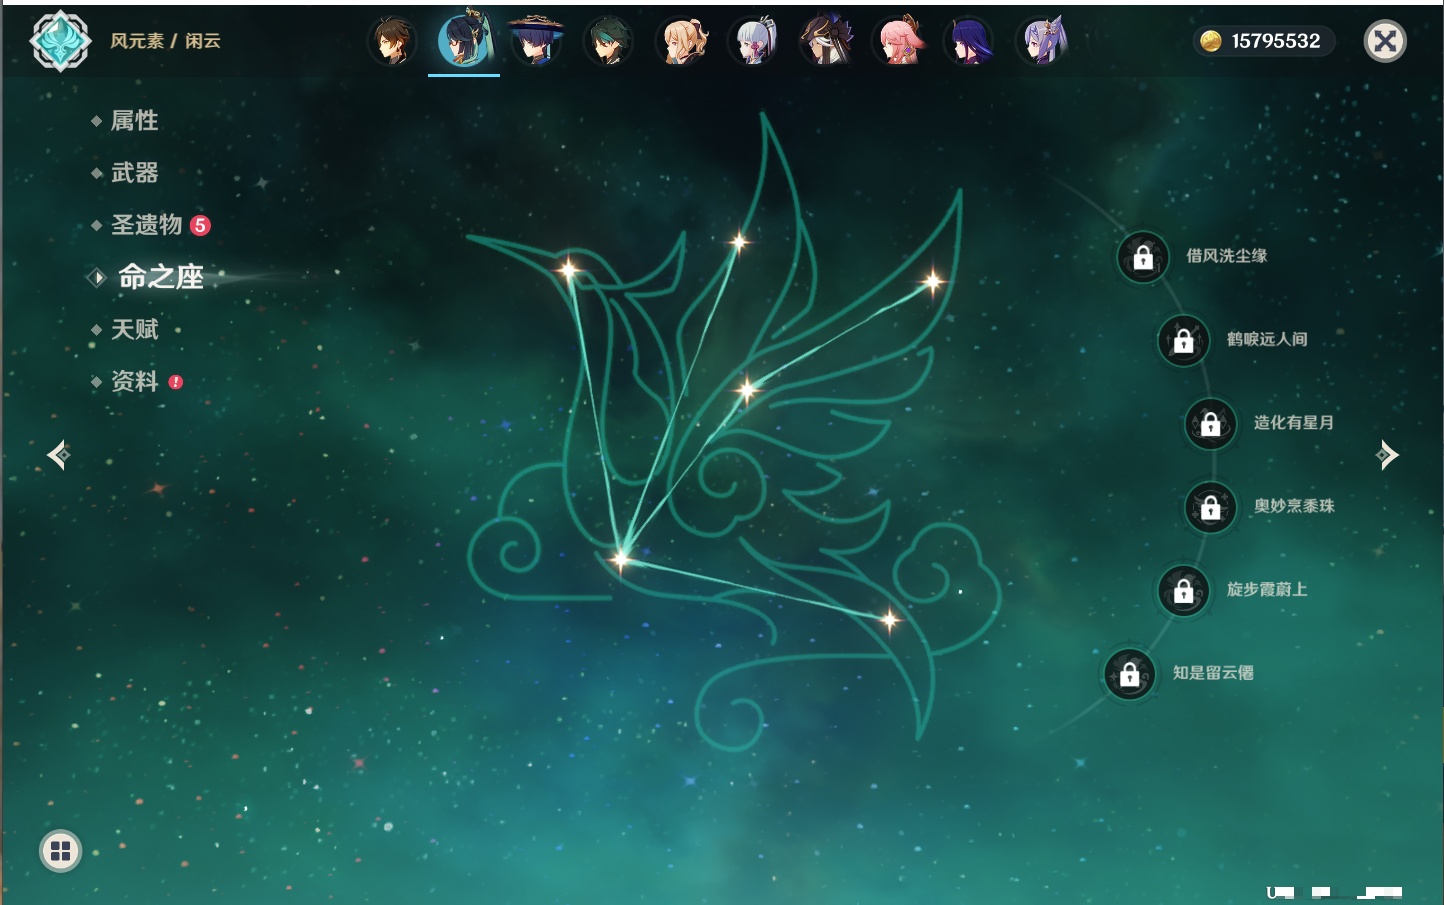Select Xiao's character portrait
Viewport: 1444px width, 905px height.
pos(608,42)
